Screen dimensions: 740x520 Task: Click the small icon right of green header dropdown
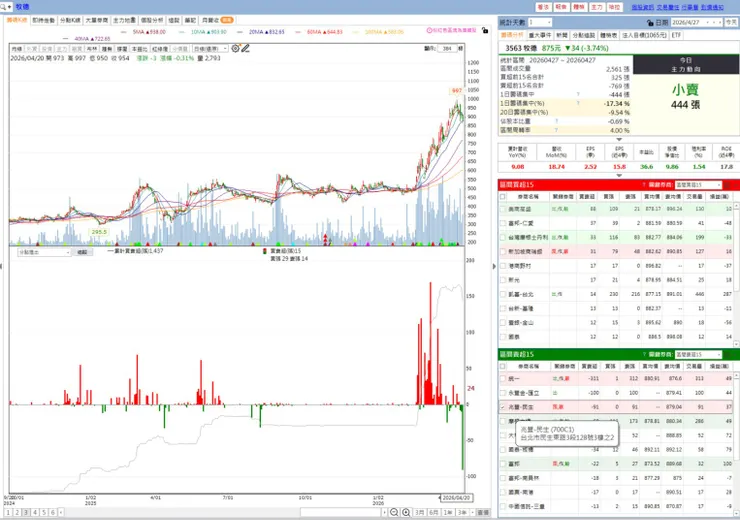728,354
